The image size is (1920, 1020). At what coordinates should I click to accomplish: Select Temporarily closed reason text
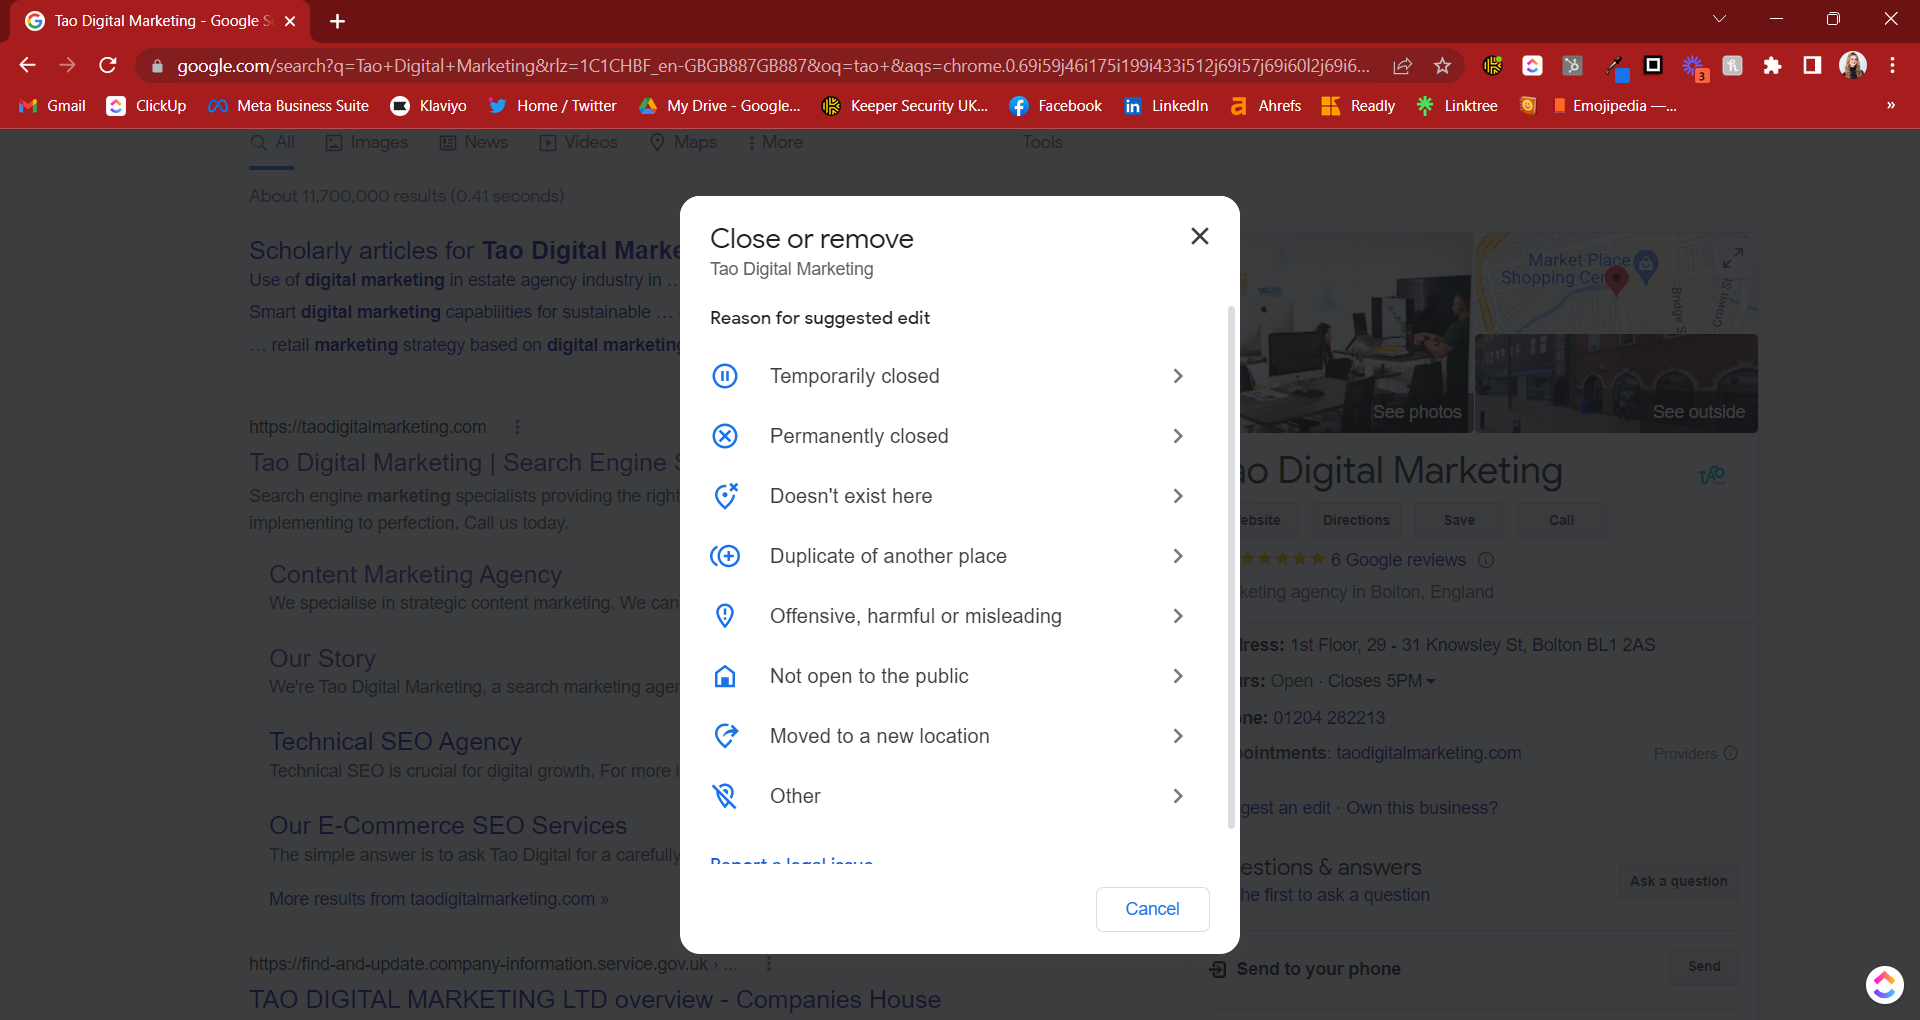854,376
